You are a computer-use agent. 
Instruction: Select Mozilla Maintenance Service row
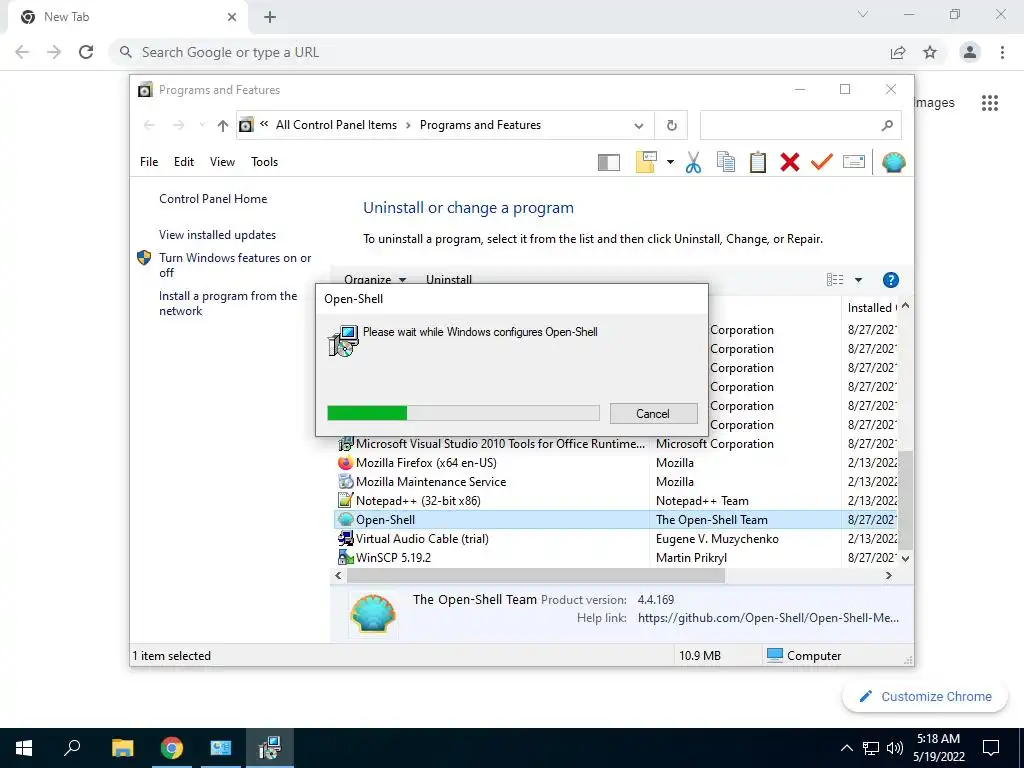[x=617, y=482]
